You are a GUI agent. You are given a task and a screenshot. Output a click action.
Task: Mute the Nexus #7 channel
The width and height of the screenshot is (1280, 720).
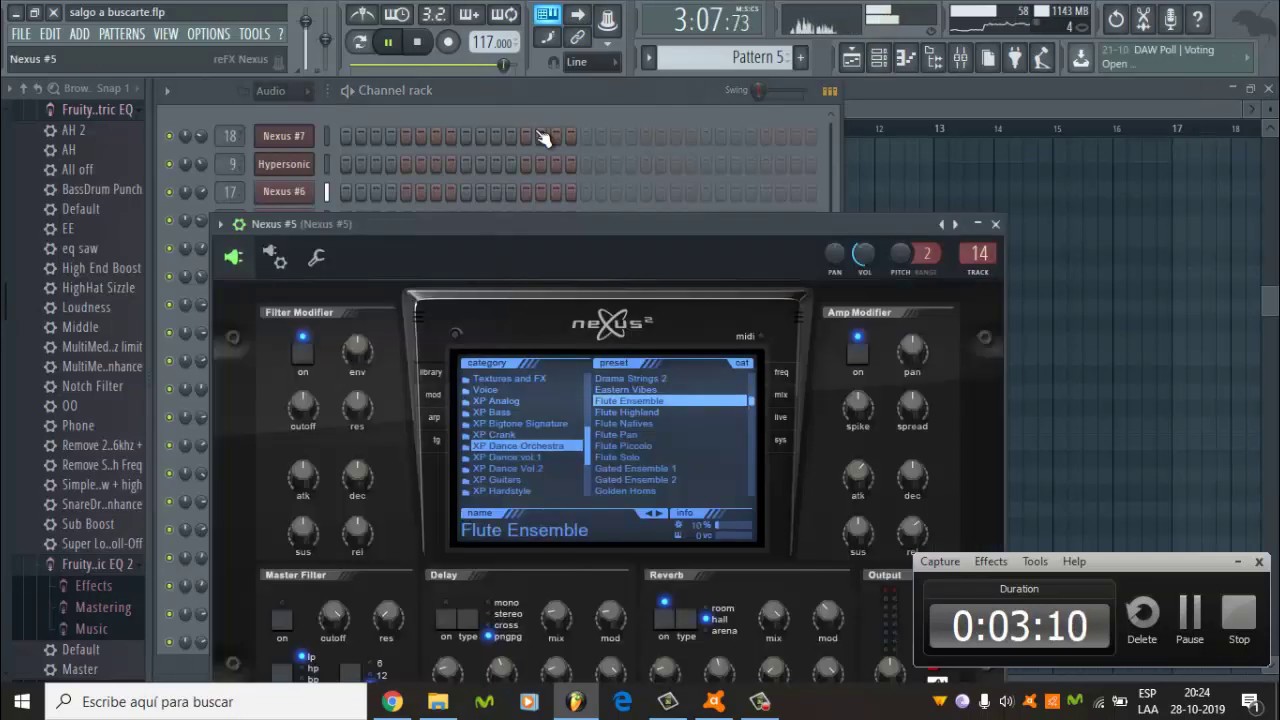point(169,136)
